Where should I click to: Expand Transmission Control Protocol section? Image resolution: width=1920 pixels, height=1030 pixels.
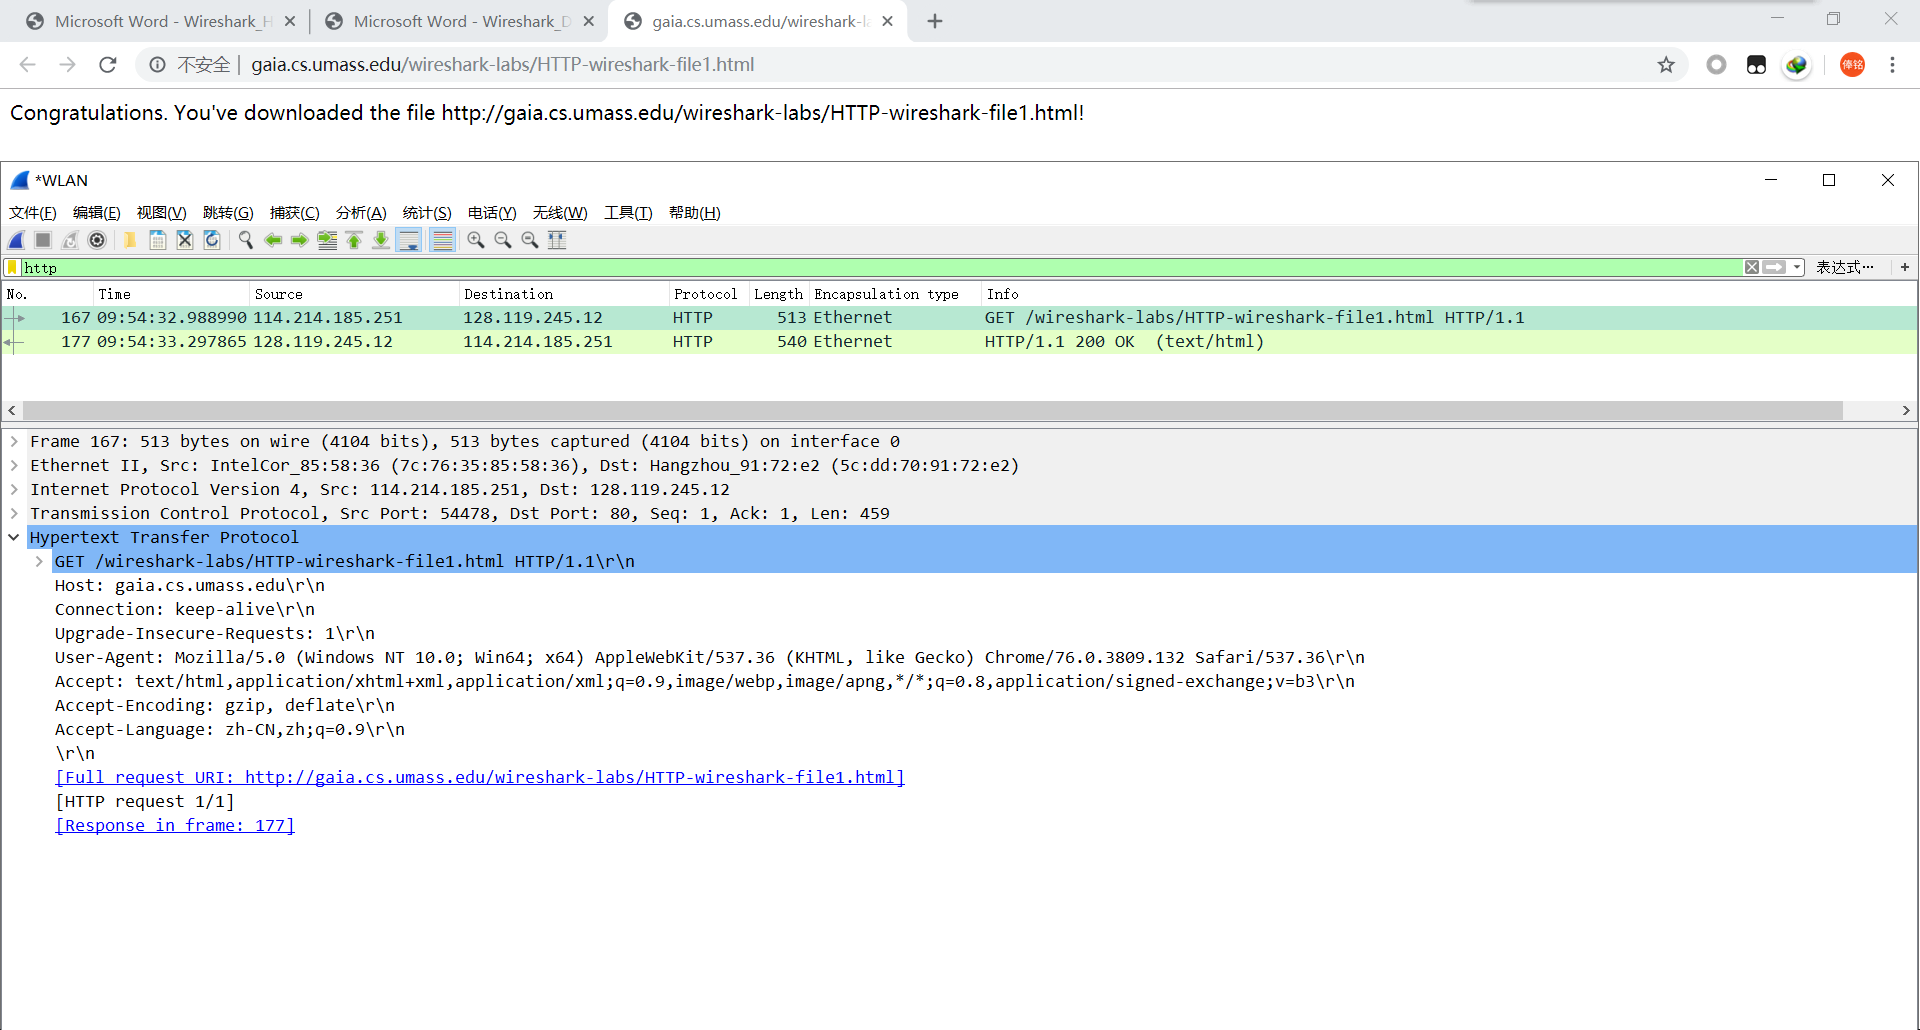click(14, 513)
